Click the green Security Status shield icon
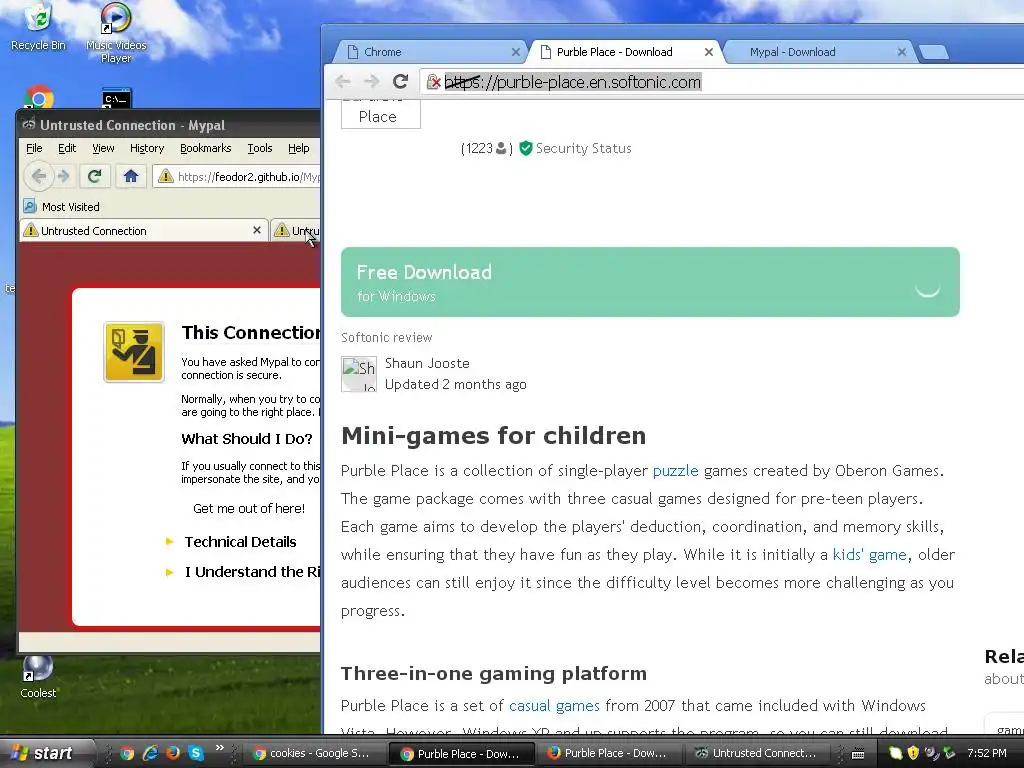 [526, 148]
